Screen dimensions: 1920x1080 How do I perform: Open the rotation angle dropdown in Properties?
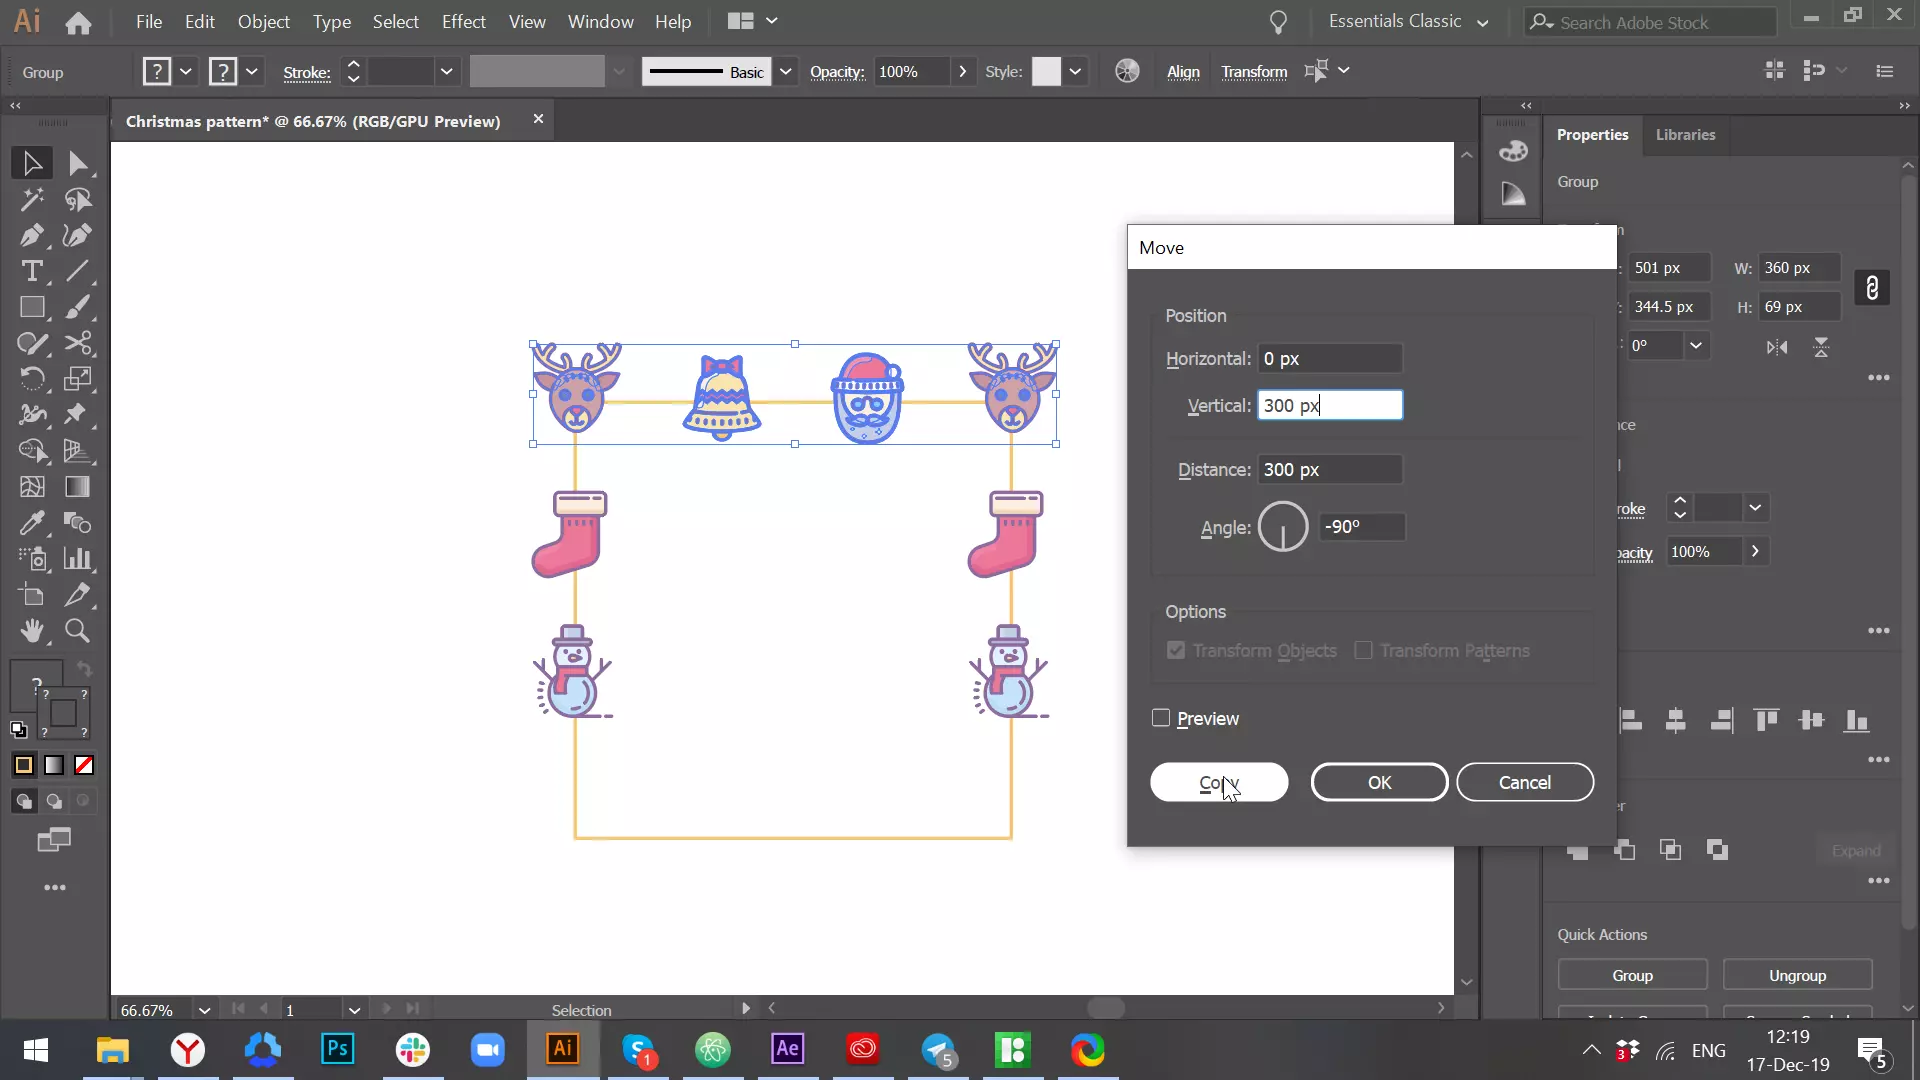(1696, 346)
